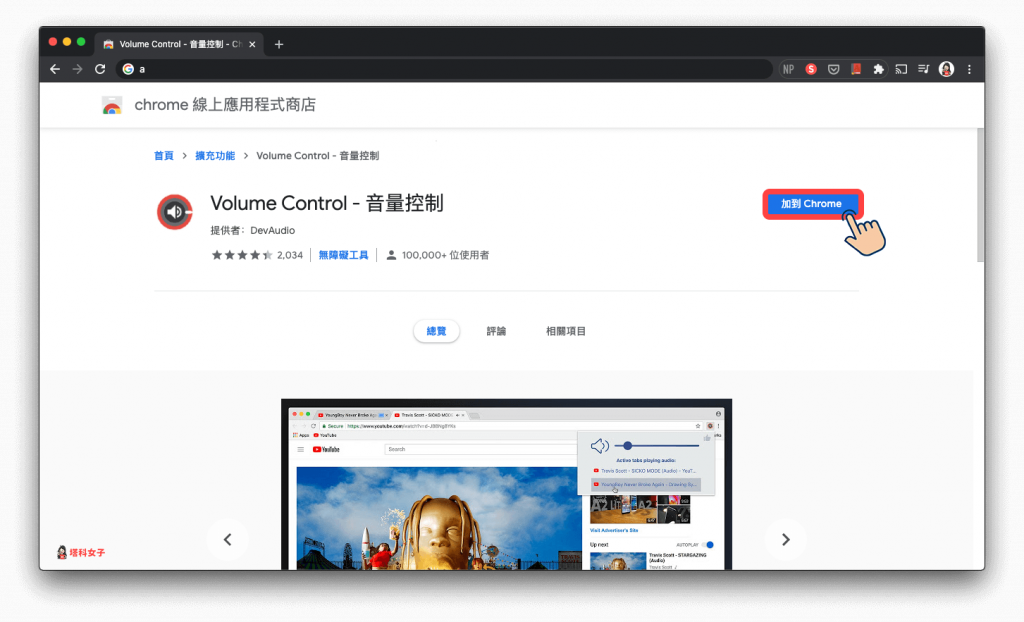
Task: Open the NP extension icon
Action: [788, 69]
